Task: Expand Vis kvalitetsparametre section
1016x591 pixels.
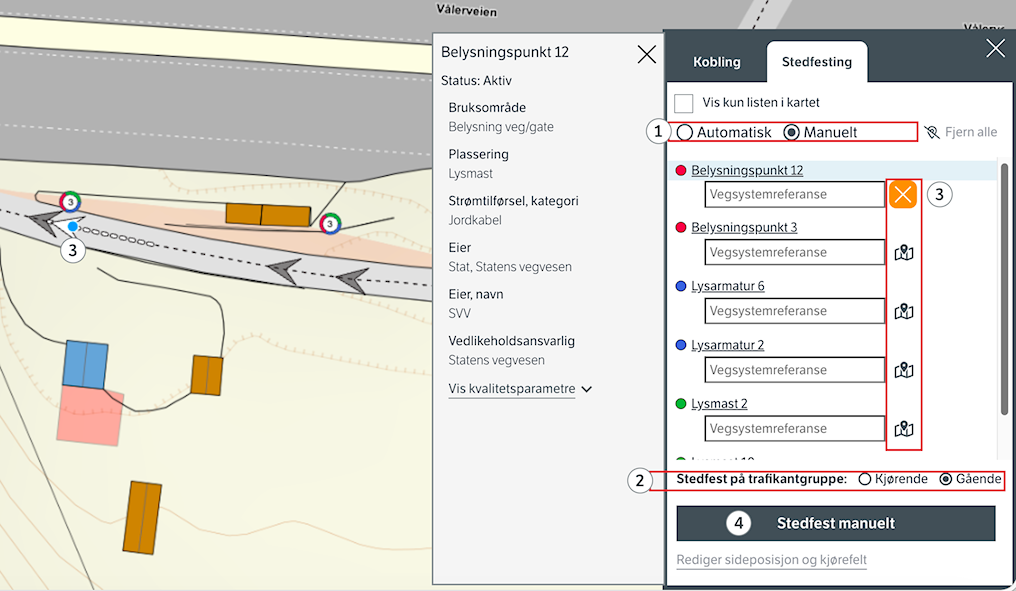Action: 520,389
